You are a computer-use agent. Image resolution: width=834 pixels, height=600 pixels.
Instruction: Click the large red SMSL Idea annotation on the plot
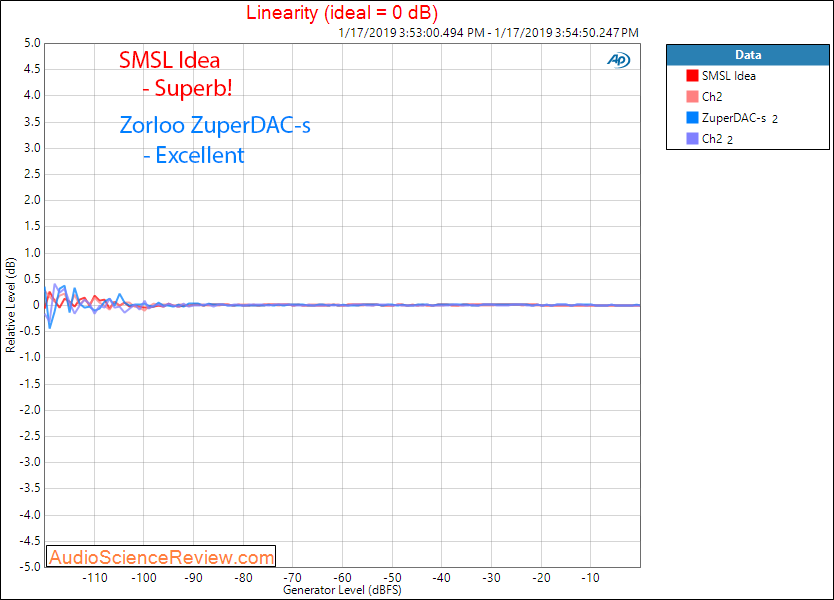coord(169,60)
